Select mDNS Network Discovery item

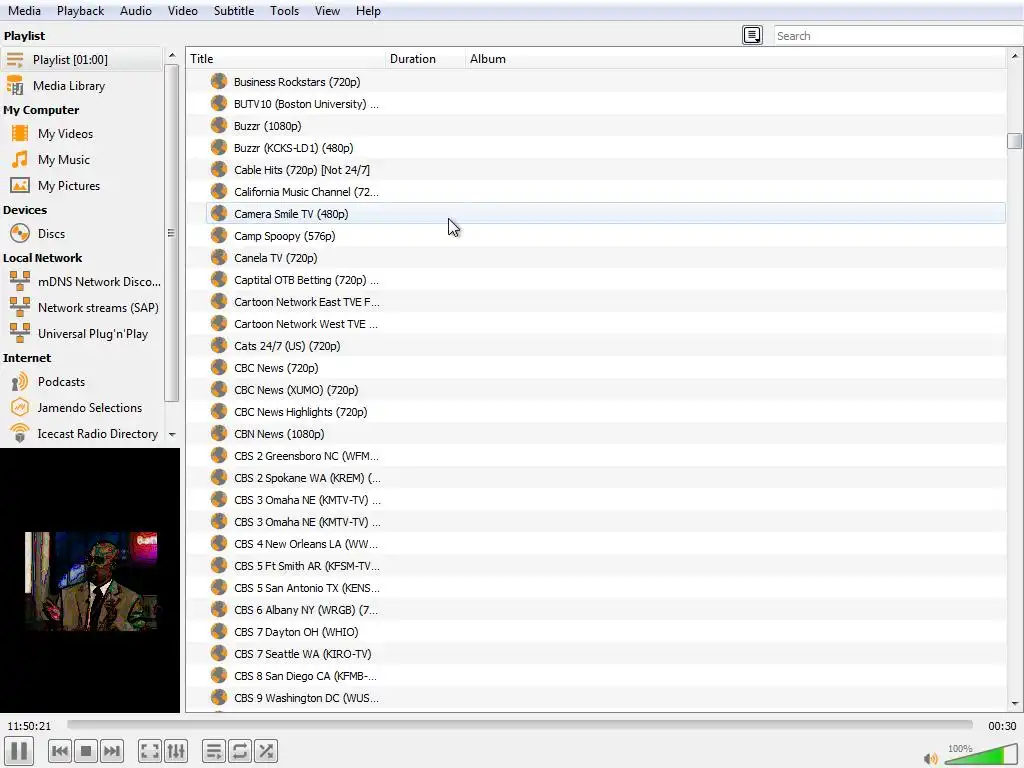81,282
